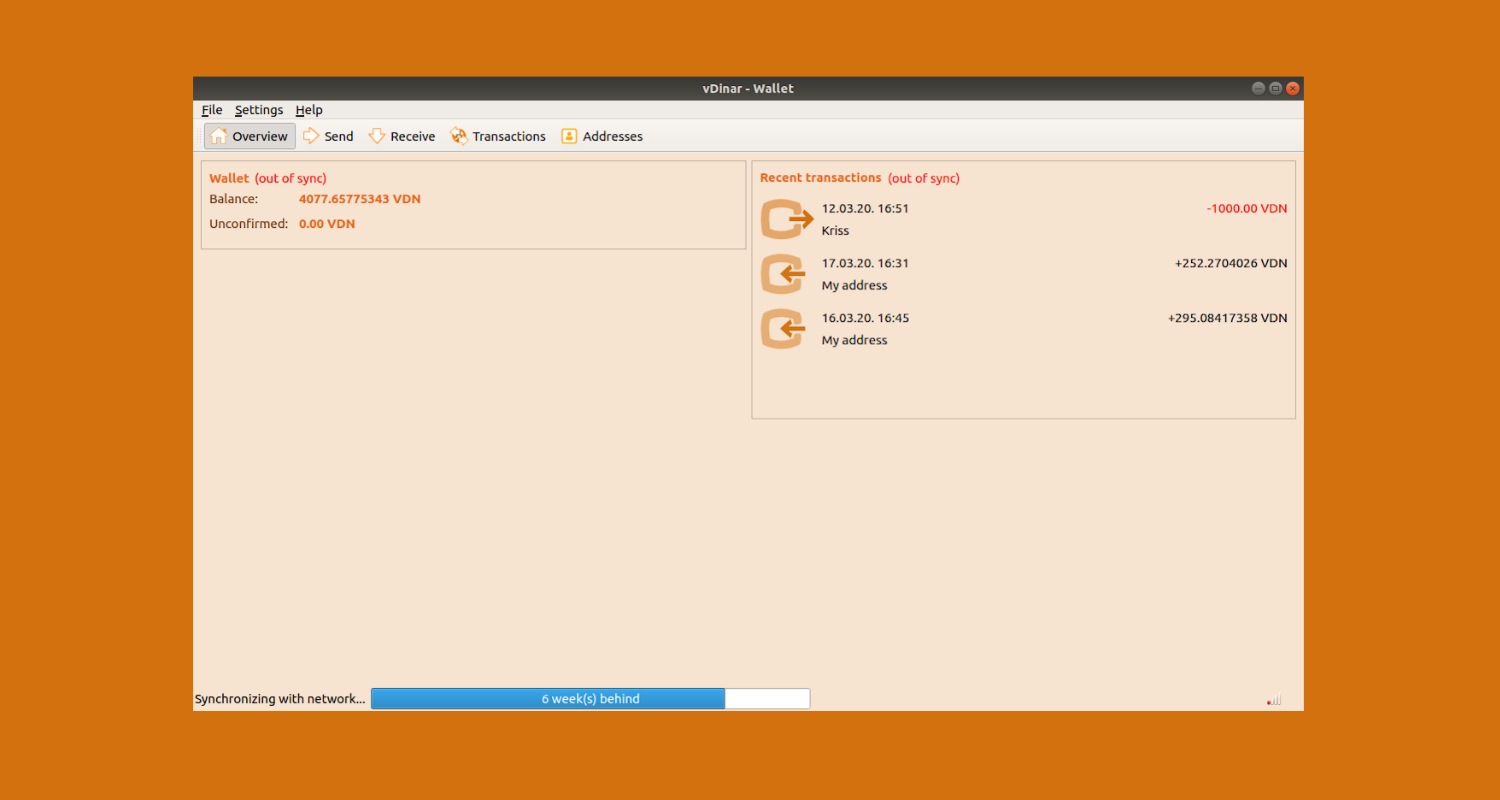Click the date 12.03.20. 16:51
The image size is (1500, 800).
(x=865, y=209)
